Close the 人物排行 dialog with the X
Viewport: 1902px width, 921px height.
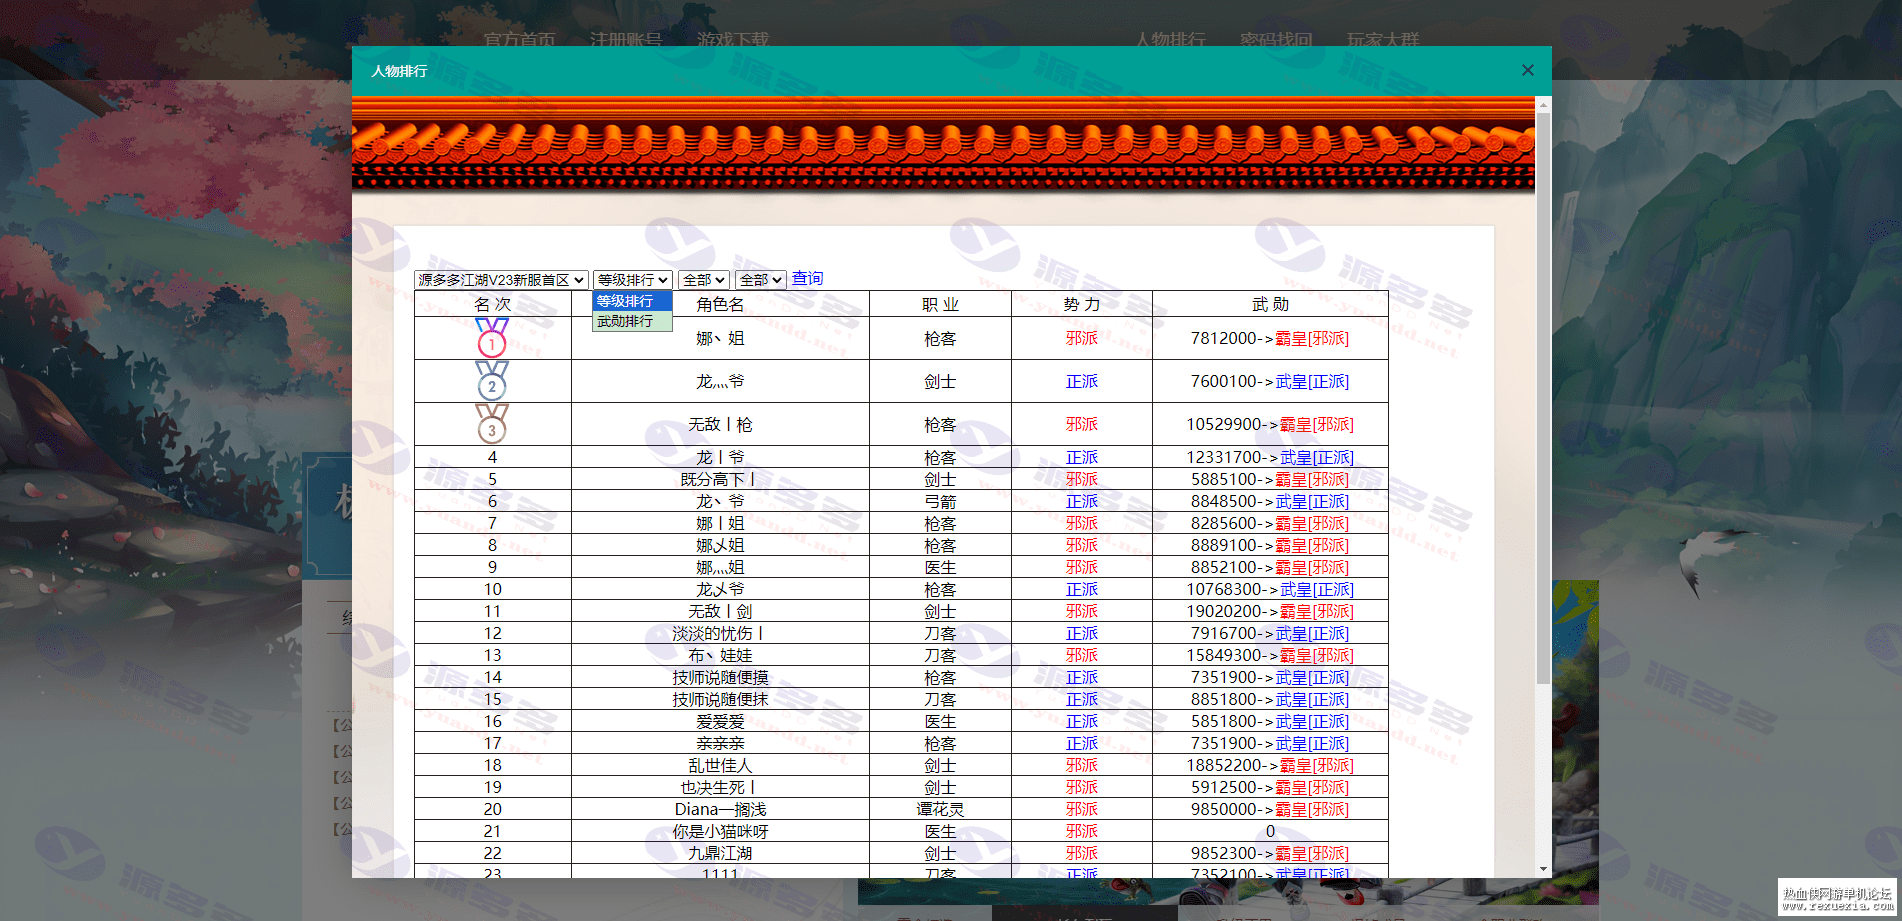pos(1527,70)
